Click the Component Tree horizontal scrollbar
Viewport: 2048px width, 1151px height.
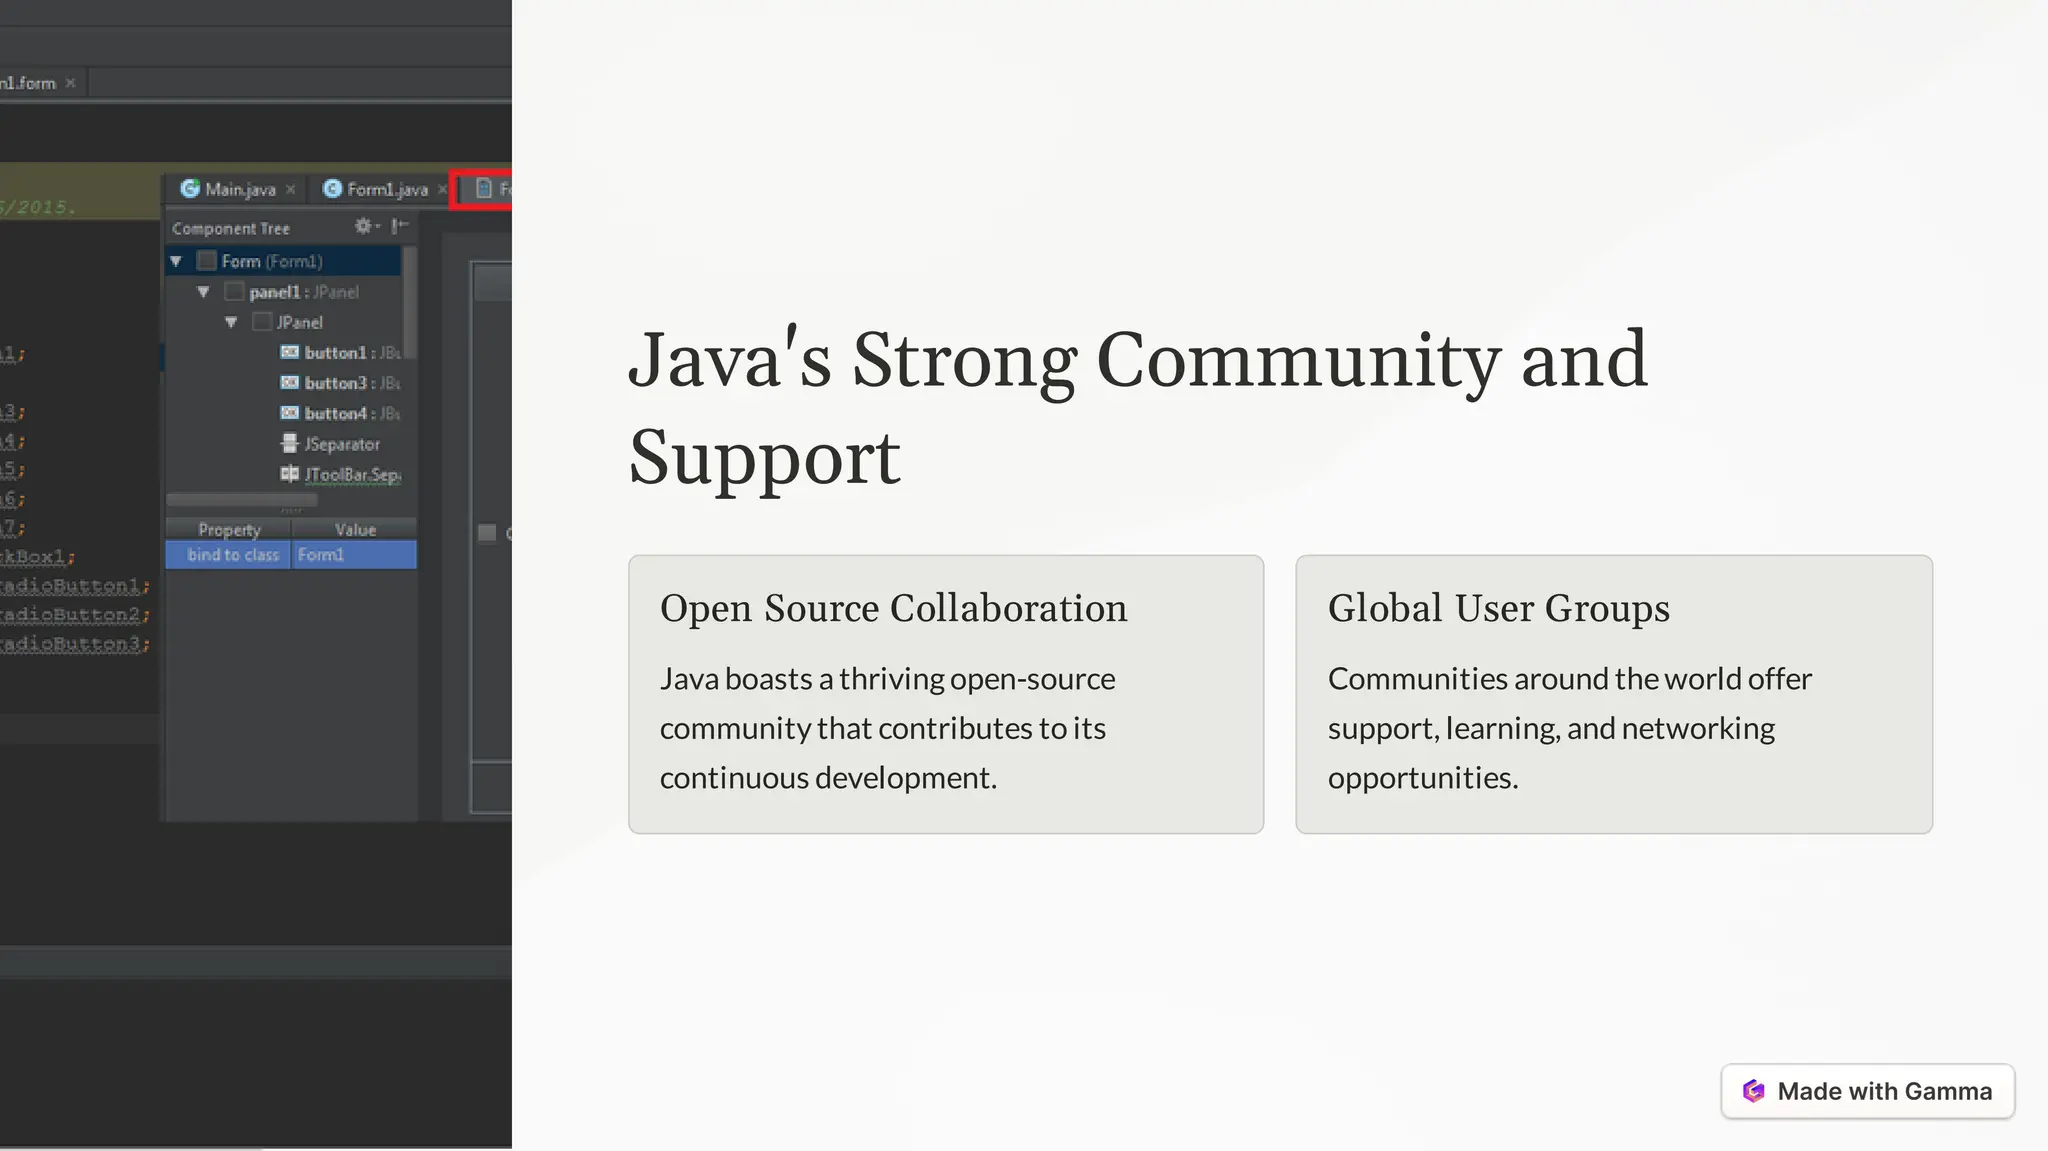(242, 499)
